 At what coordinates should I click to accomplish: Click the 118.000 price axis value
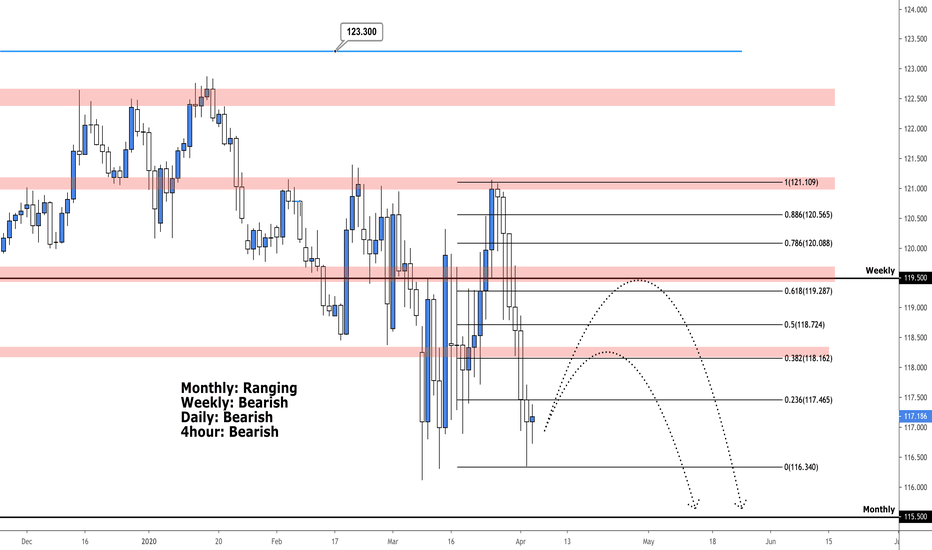(915, 367)
